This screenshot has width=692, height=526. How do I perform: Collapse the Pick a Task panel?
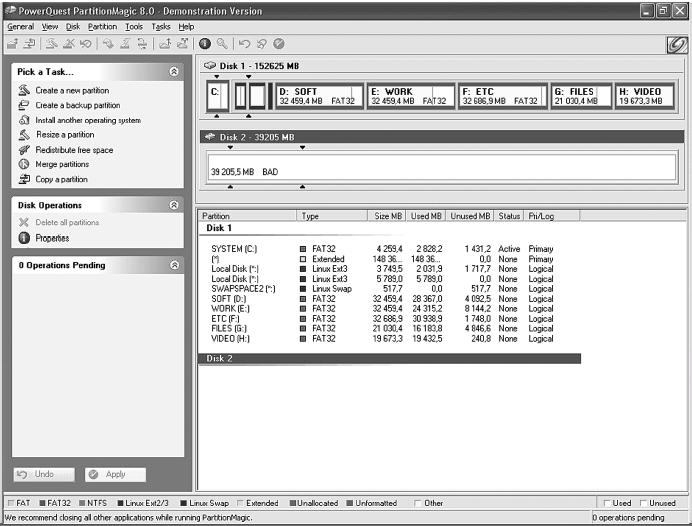(x=174, y=72)
